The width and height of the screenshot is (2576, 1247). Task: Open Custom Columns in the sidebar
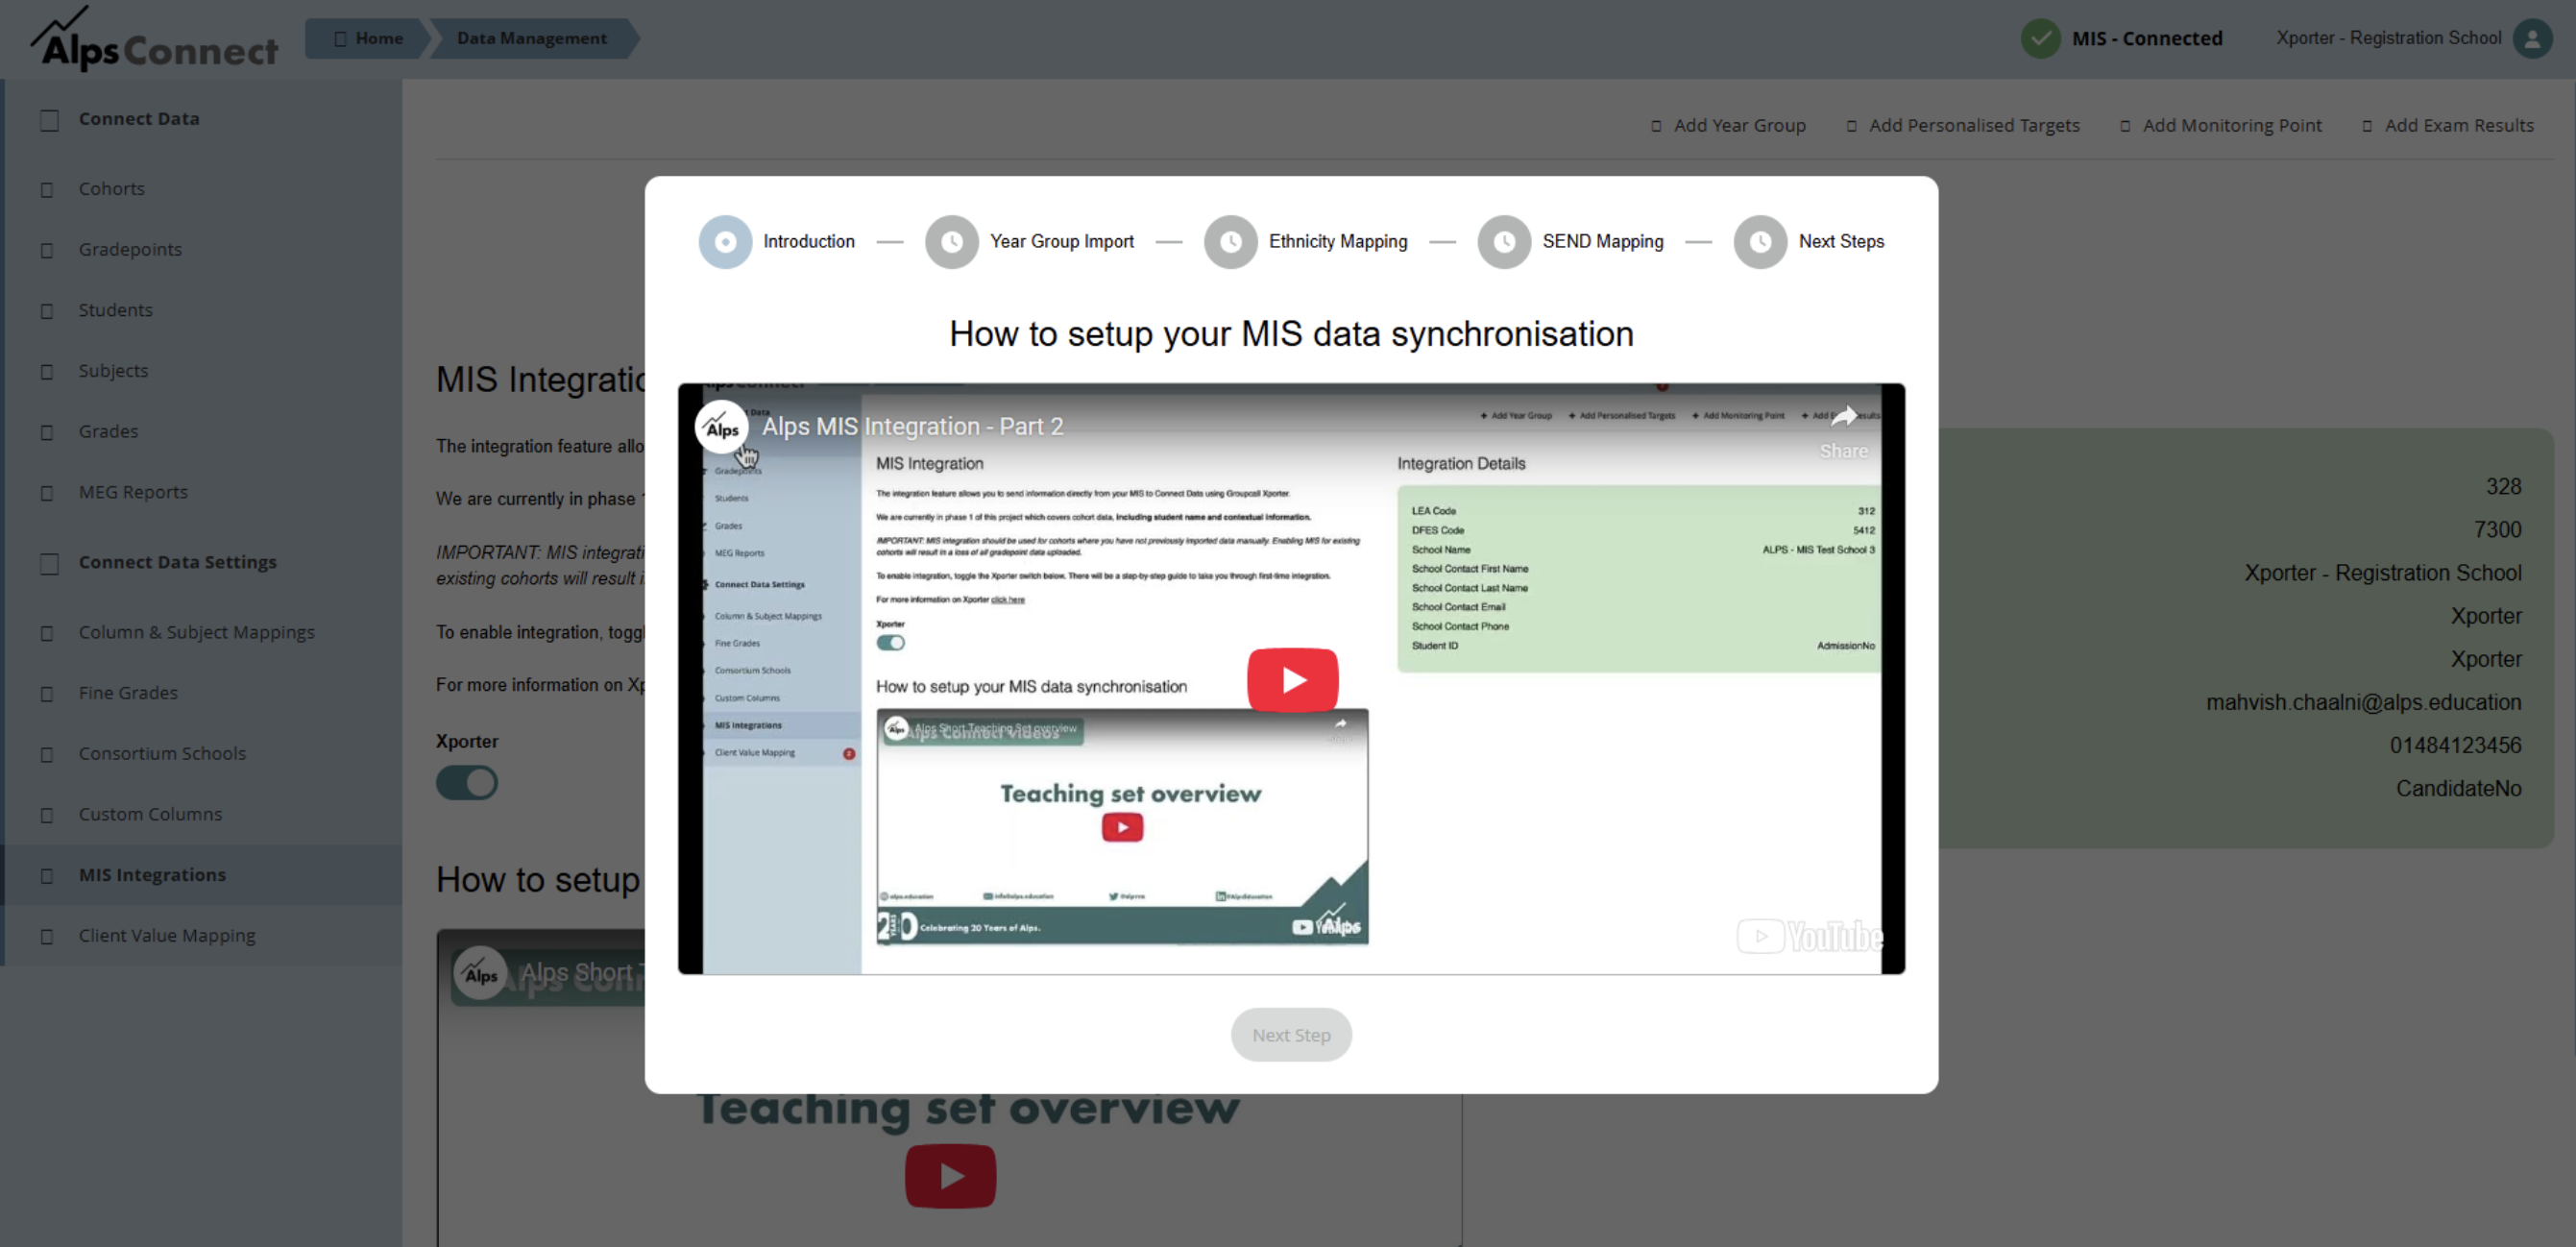click(151, 814)
